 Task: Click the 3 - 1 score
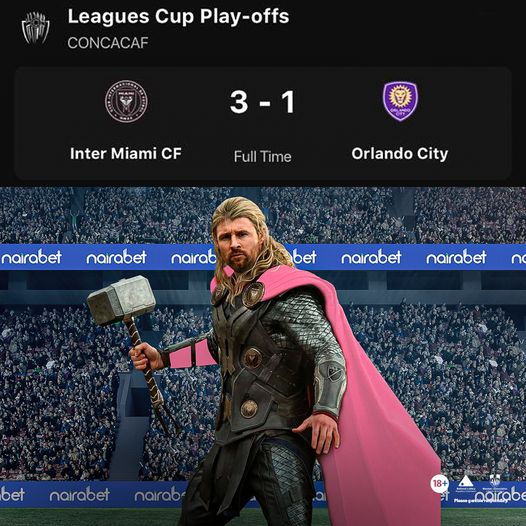click(262, 102)
